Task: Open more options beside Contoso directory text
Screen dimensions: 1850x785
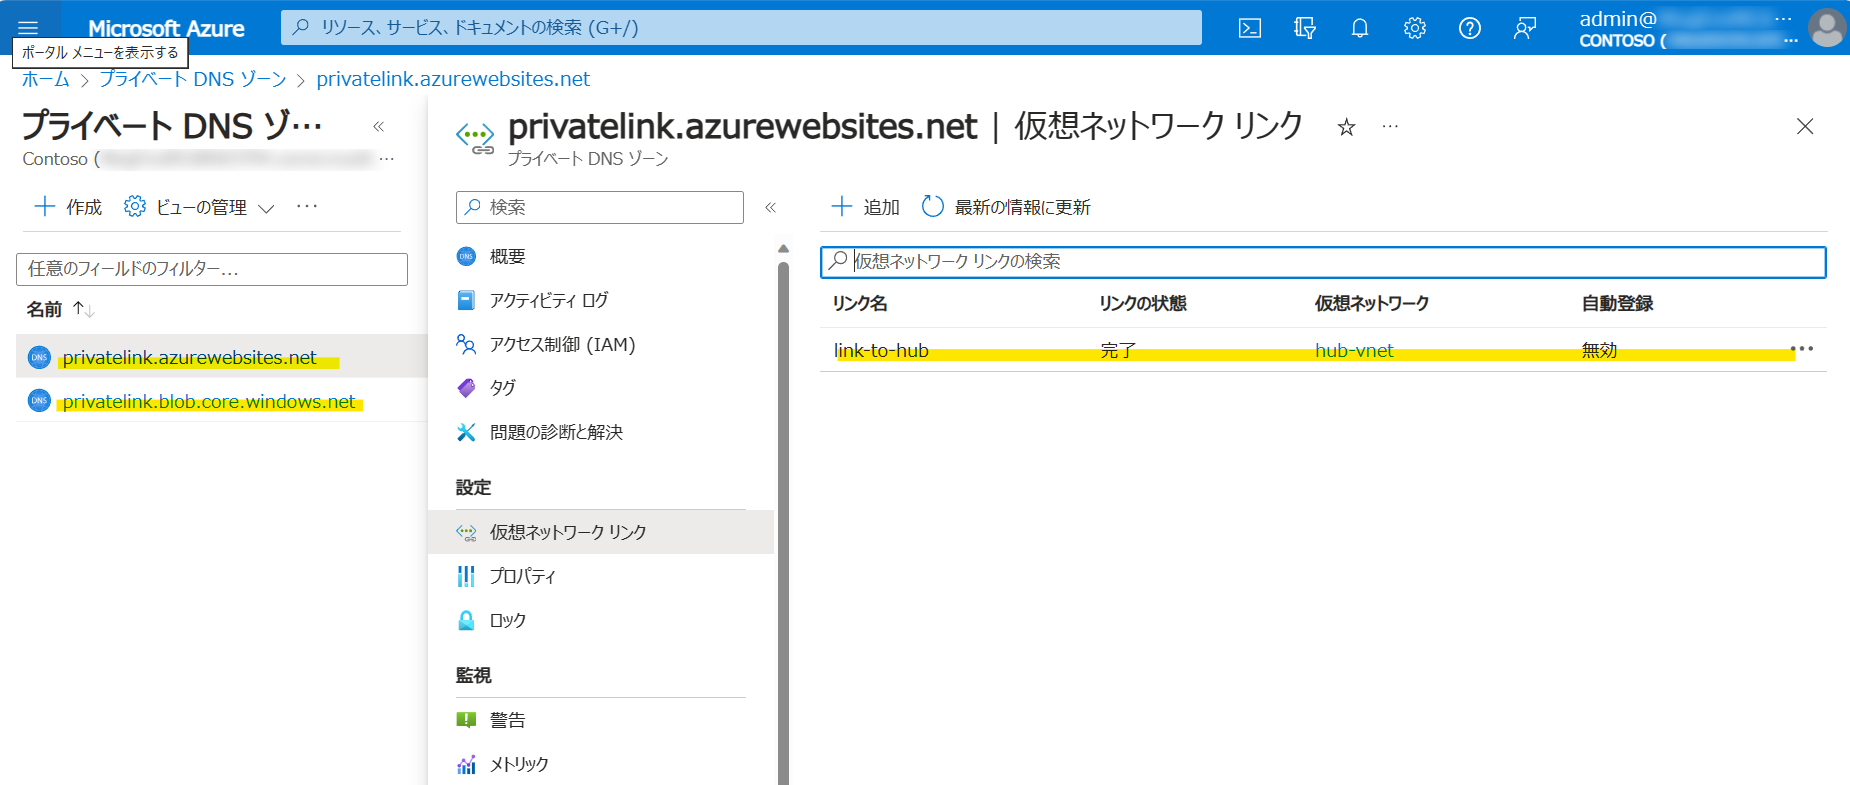Action: 387,159
